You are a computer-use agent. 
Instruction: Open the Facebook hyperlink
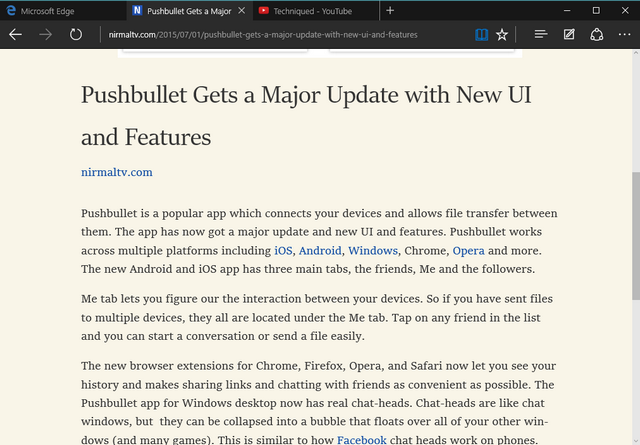tap(362, 440)
